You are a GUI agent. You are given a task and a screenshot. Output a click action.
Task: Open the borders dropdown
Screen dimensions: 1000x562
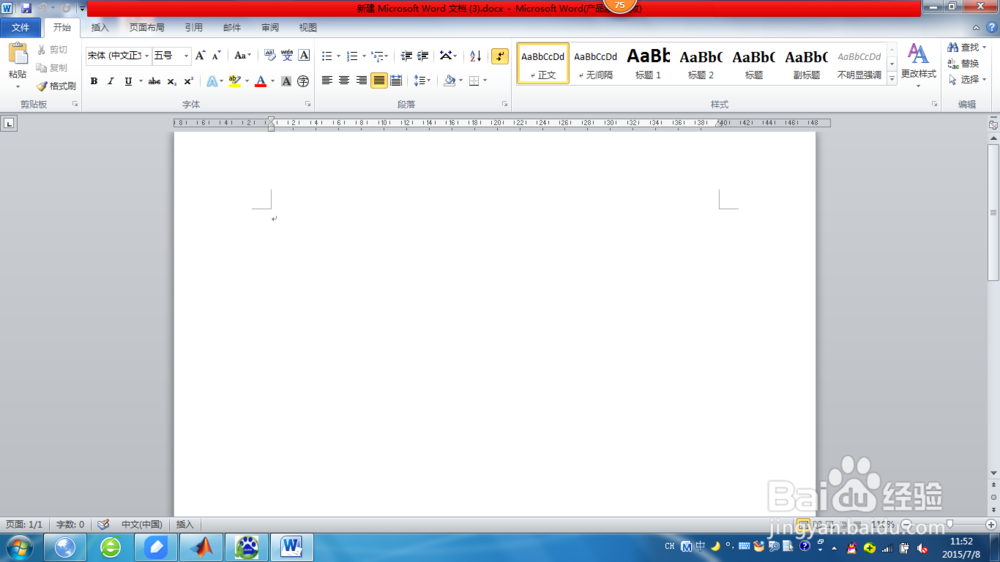coord(485,80)
